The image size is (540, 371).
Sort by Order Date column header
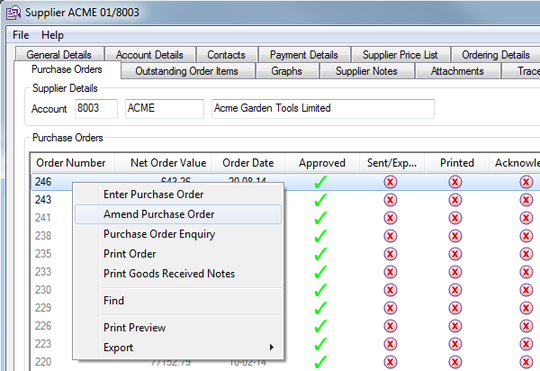(248, 163)
